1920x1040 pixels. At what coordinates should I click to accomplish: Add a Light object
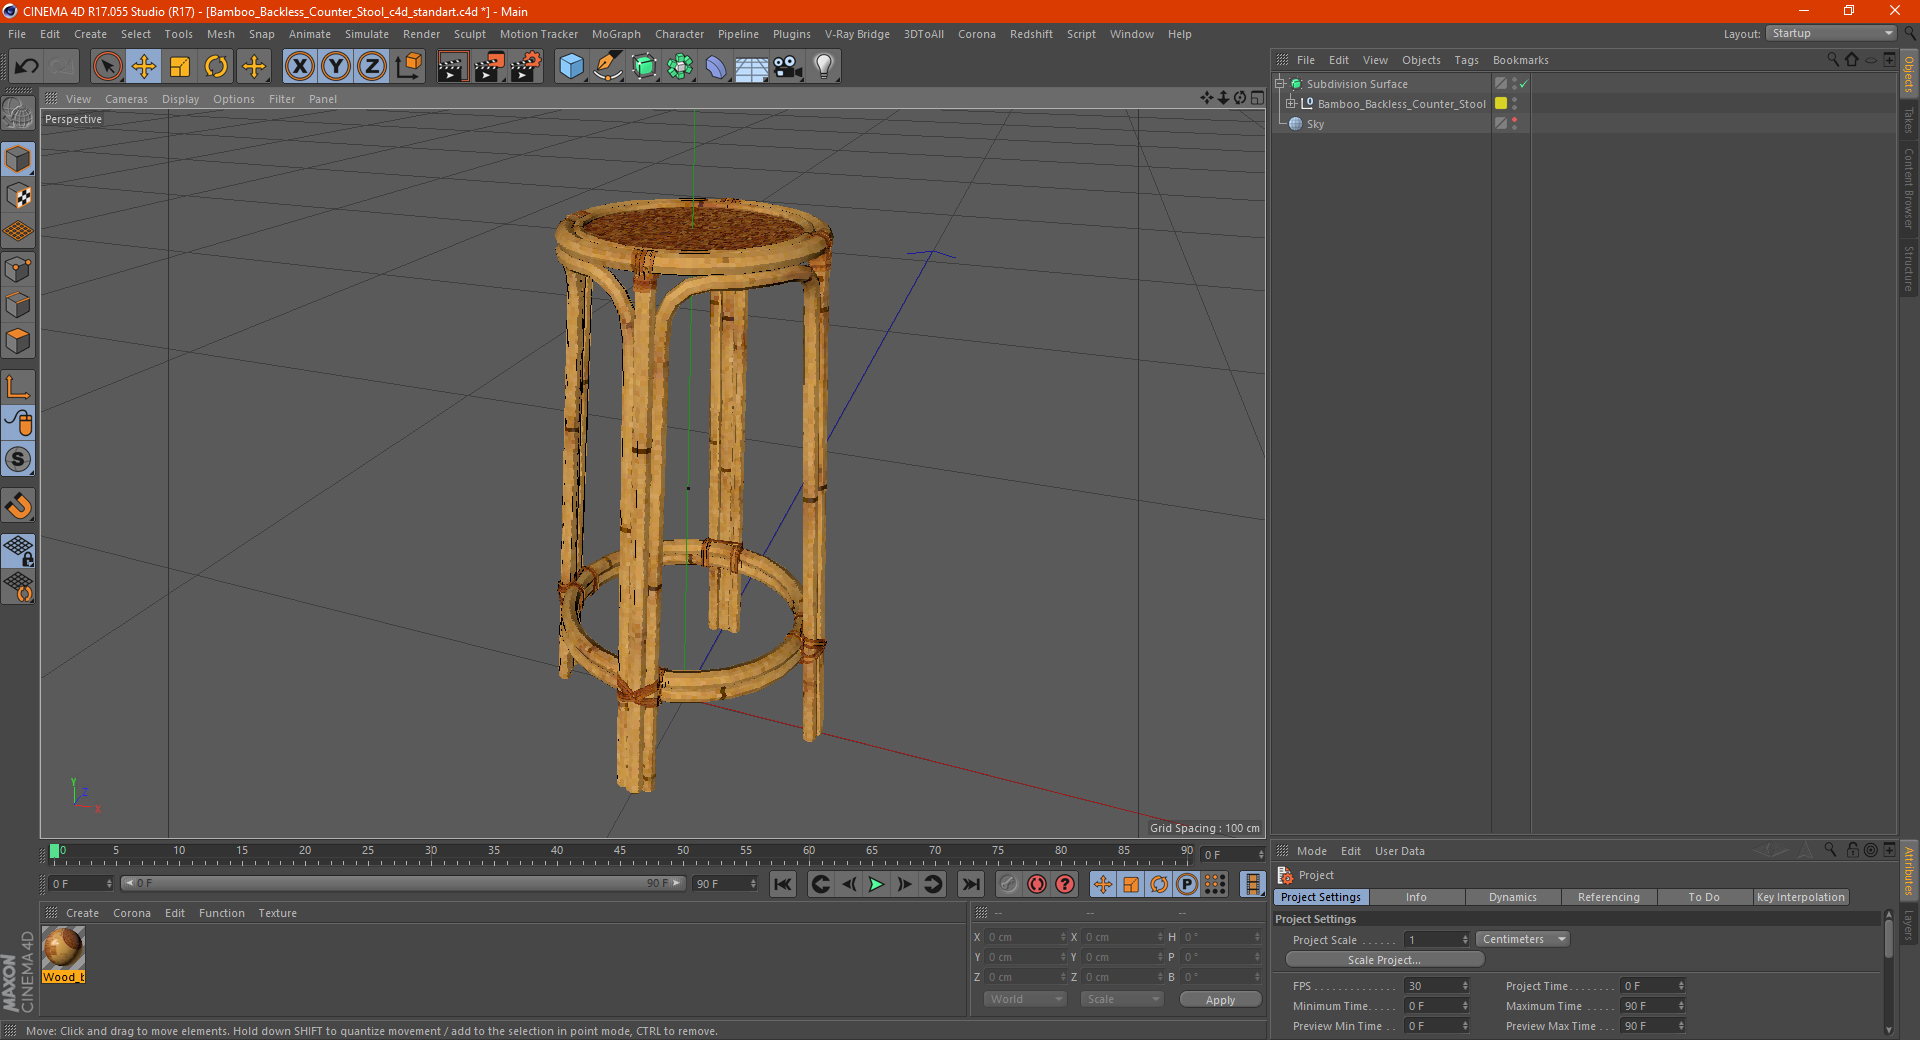click(x=823, y=67)
